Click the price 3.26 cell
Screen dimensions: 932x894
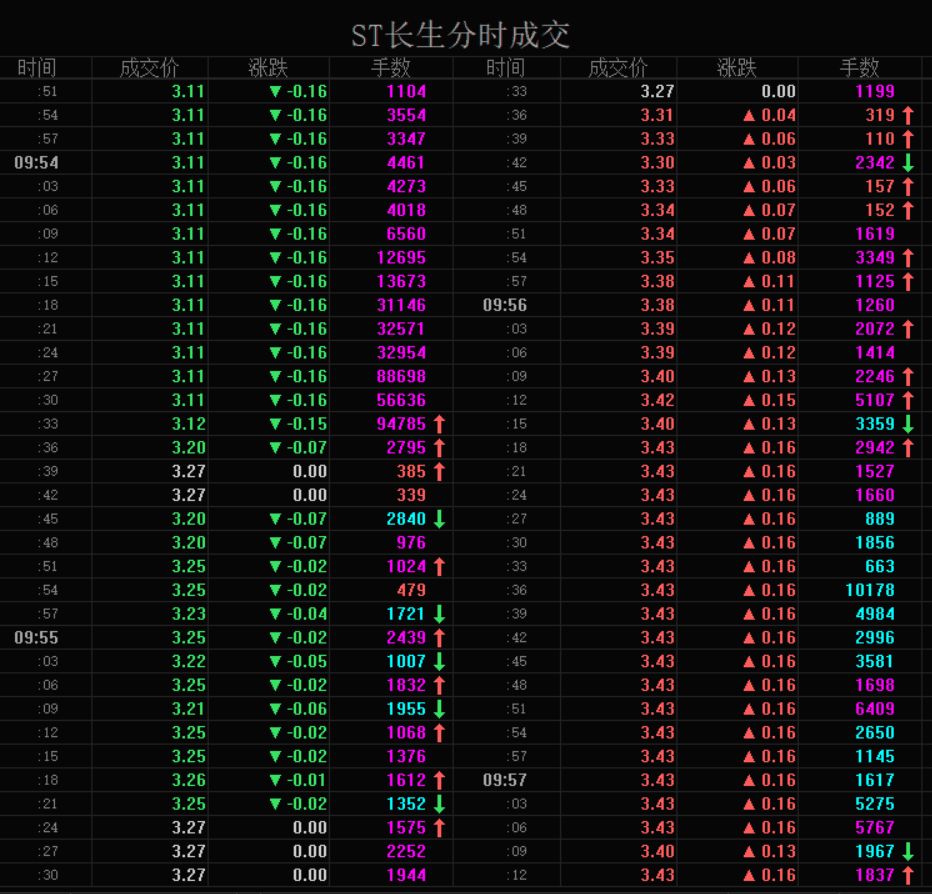(x=188, y=780)
